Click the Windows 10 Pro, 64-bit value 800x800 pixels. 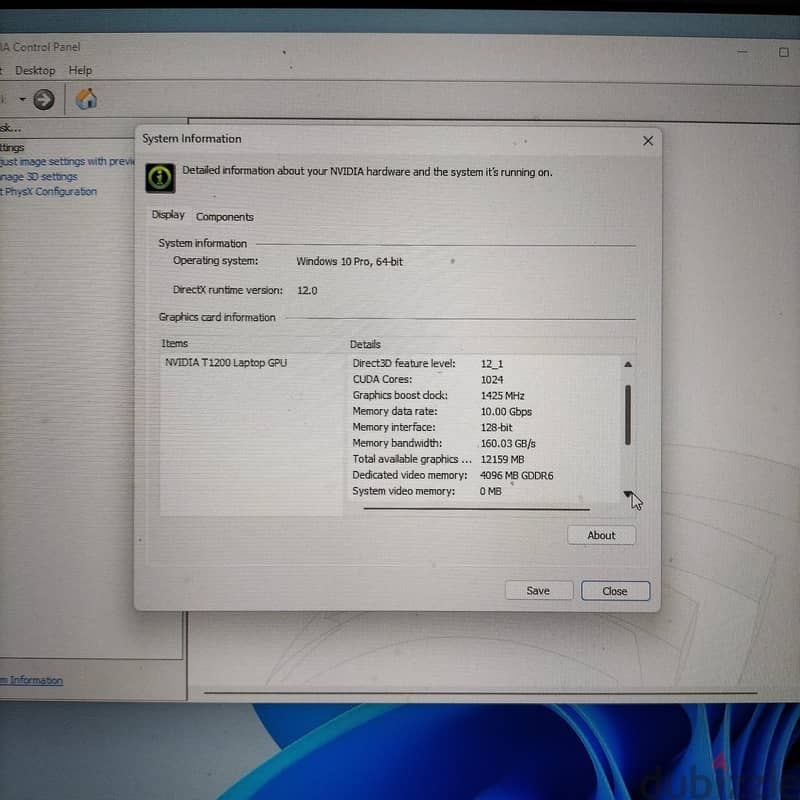pos(349,262)
